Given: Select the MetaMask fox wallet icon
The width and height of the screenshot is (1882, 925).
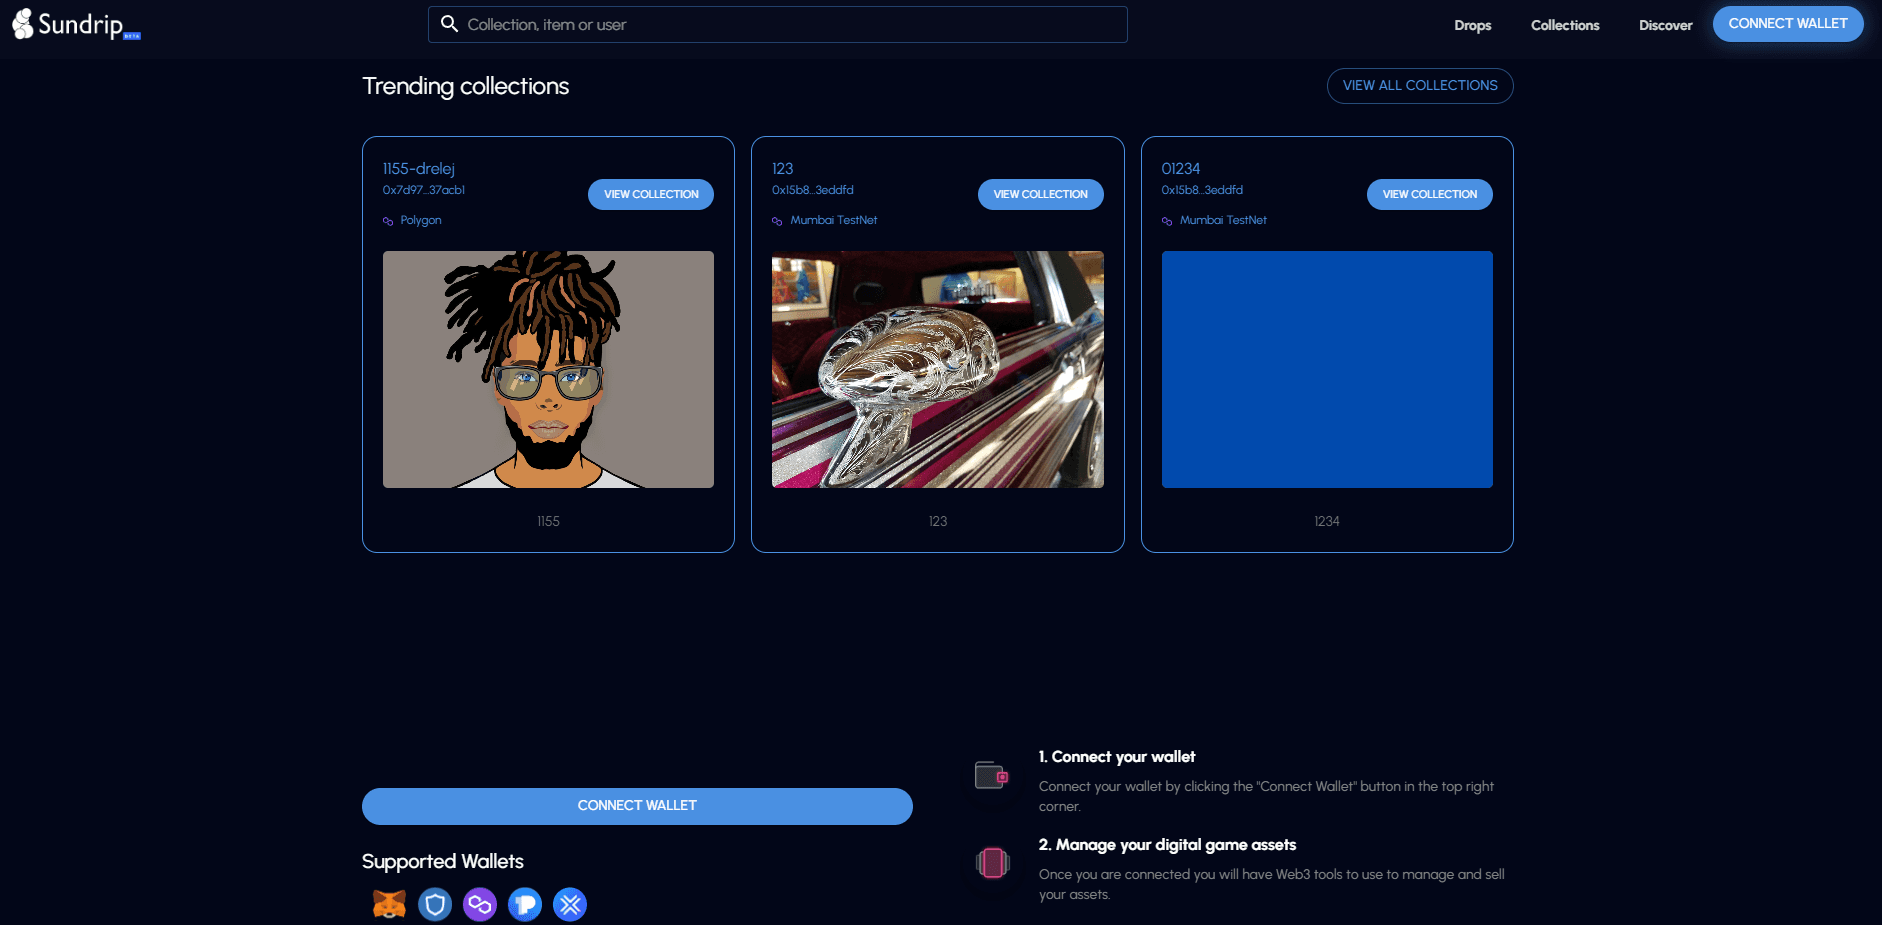Looking at the screenshot, I should point(389,904).
